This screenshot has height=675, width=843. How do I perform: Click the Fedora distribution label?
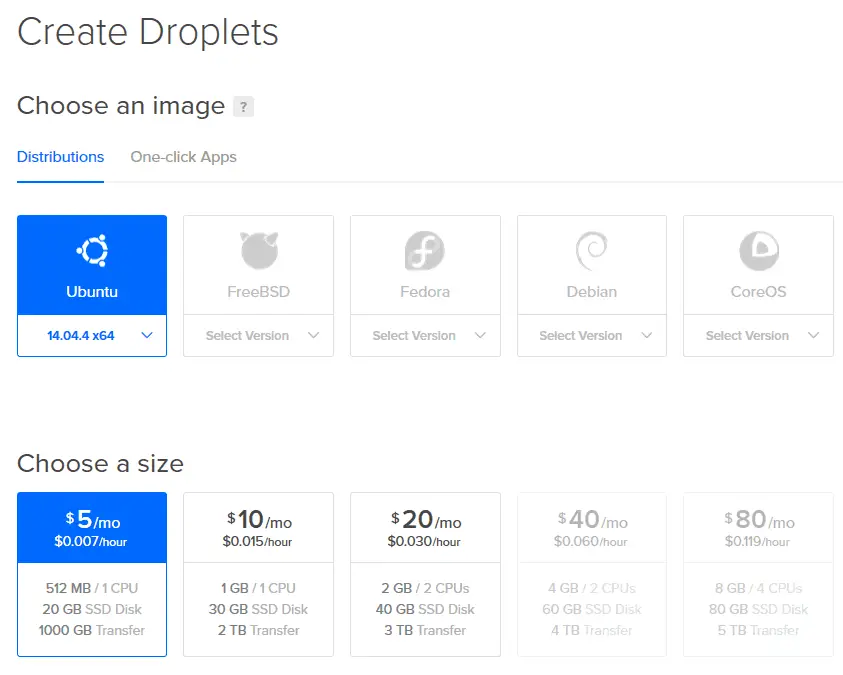click(425, 292)
